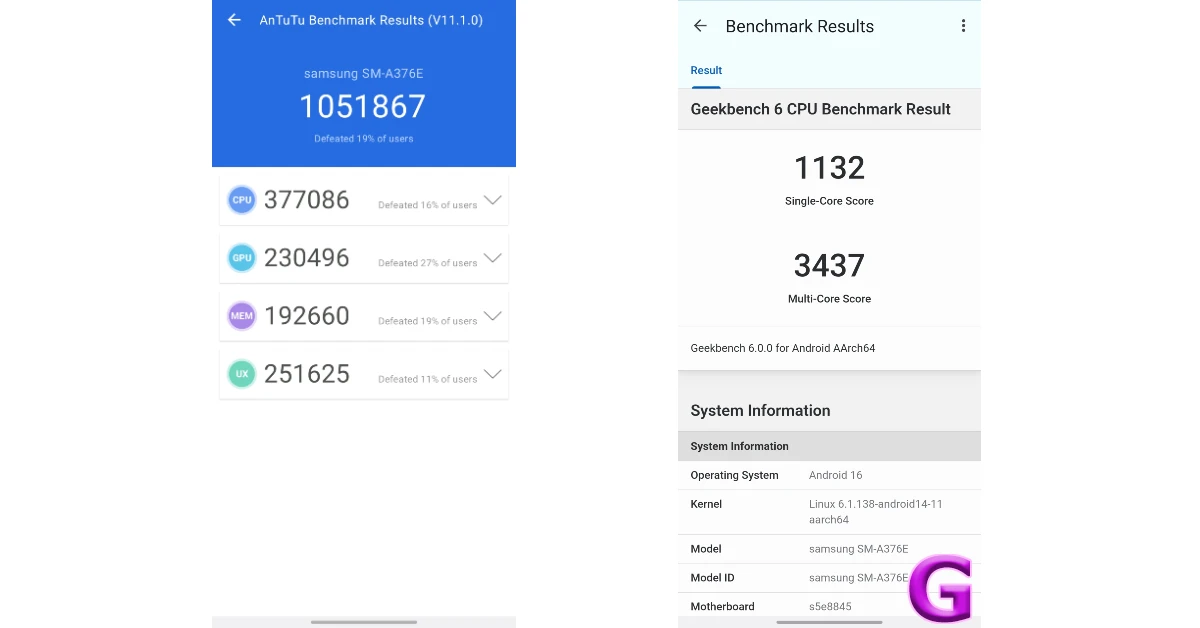Click the 'Operating System' row label
This screenshot has width=1200, height=628.
click(x=734, y=475)
